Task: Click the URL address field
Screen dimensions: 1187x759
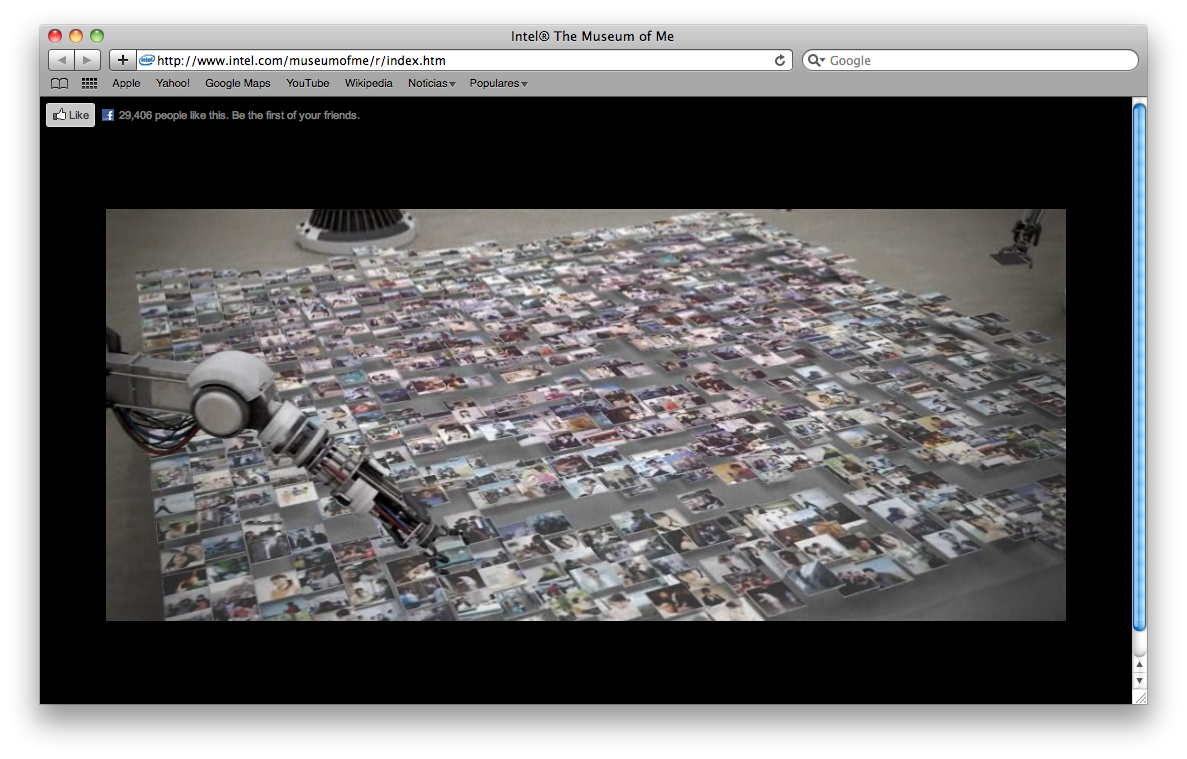Action: (x=460, y=60)
